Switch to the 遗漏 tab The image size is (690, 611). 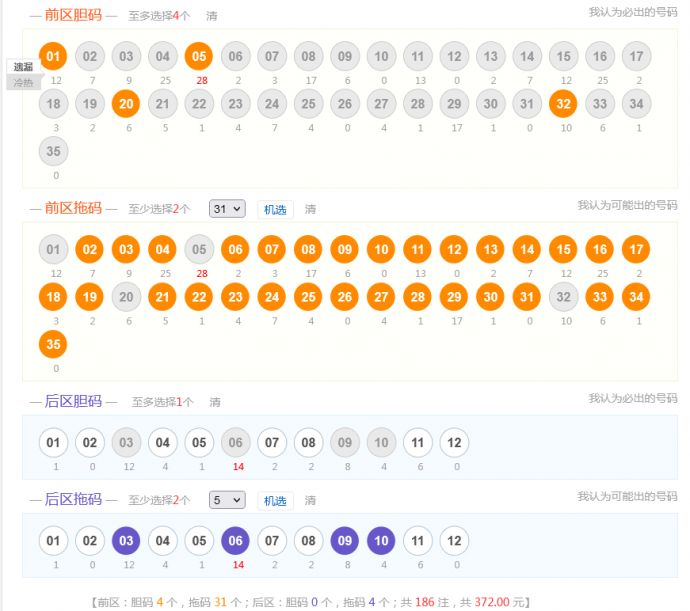click(23, 67)
